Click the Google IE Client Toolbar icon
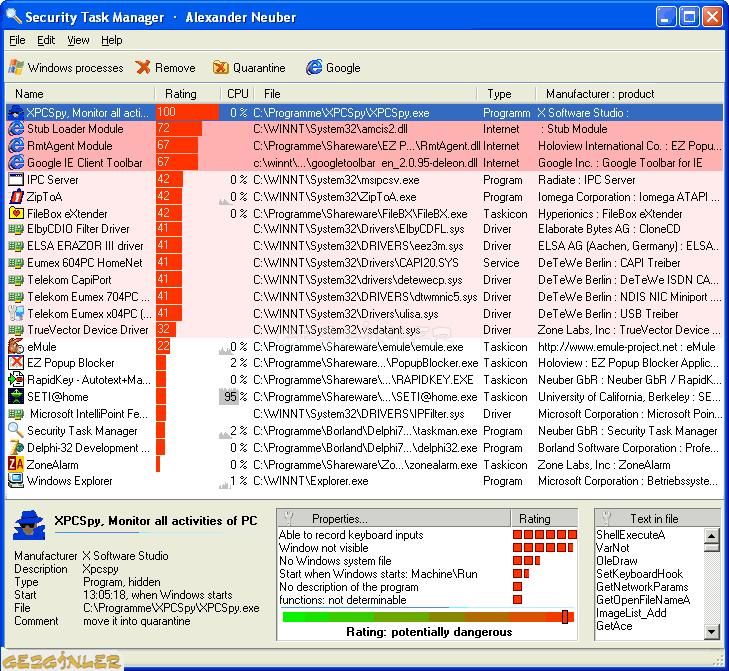 [16, 162]
